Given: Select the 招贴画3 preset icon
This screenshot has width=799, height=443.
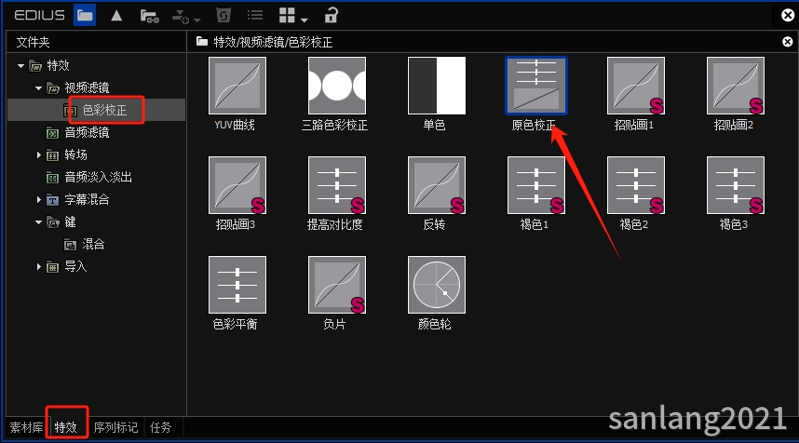Looking at the screenshot, I should click(237, 185).
